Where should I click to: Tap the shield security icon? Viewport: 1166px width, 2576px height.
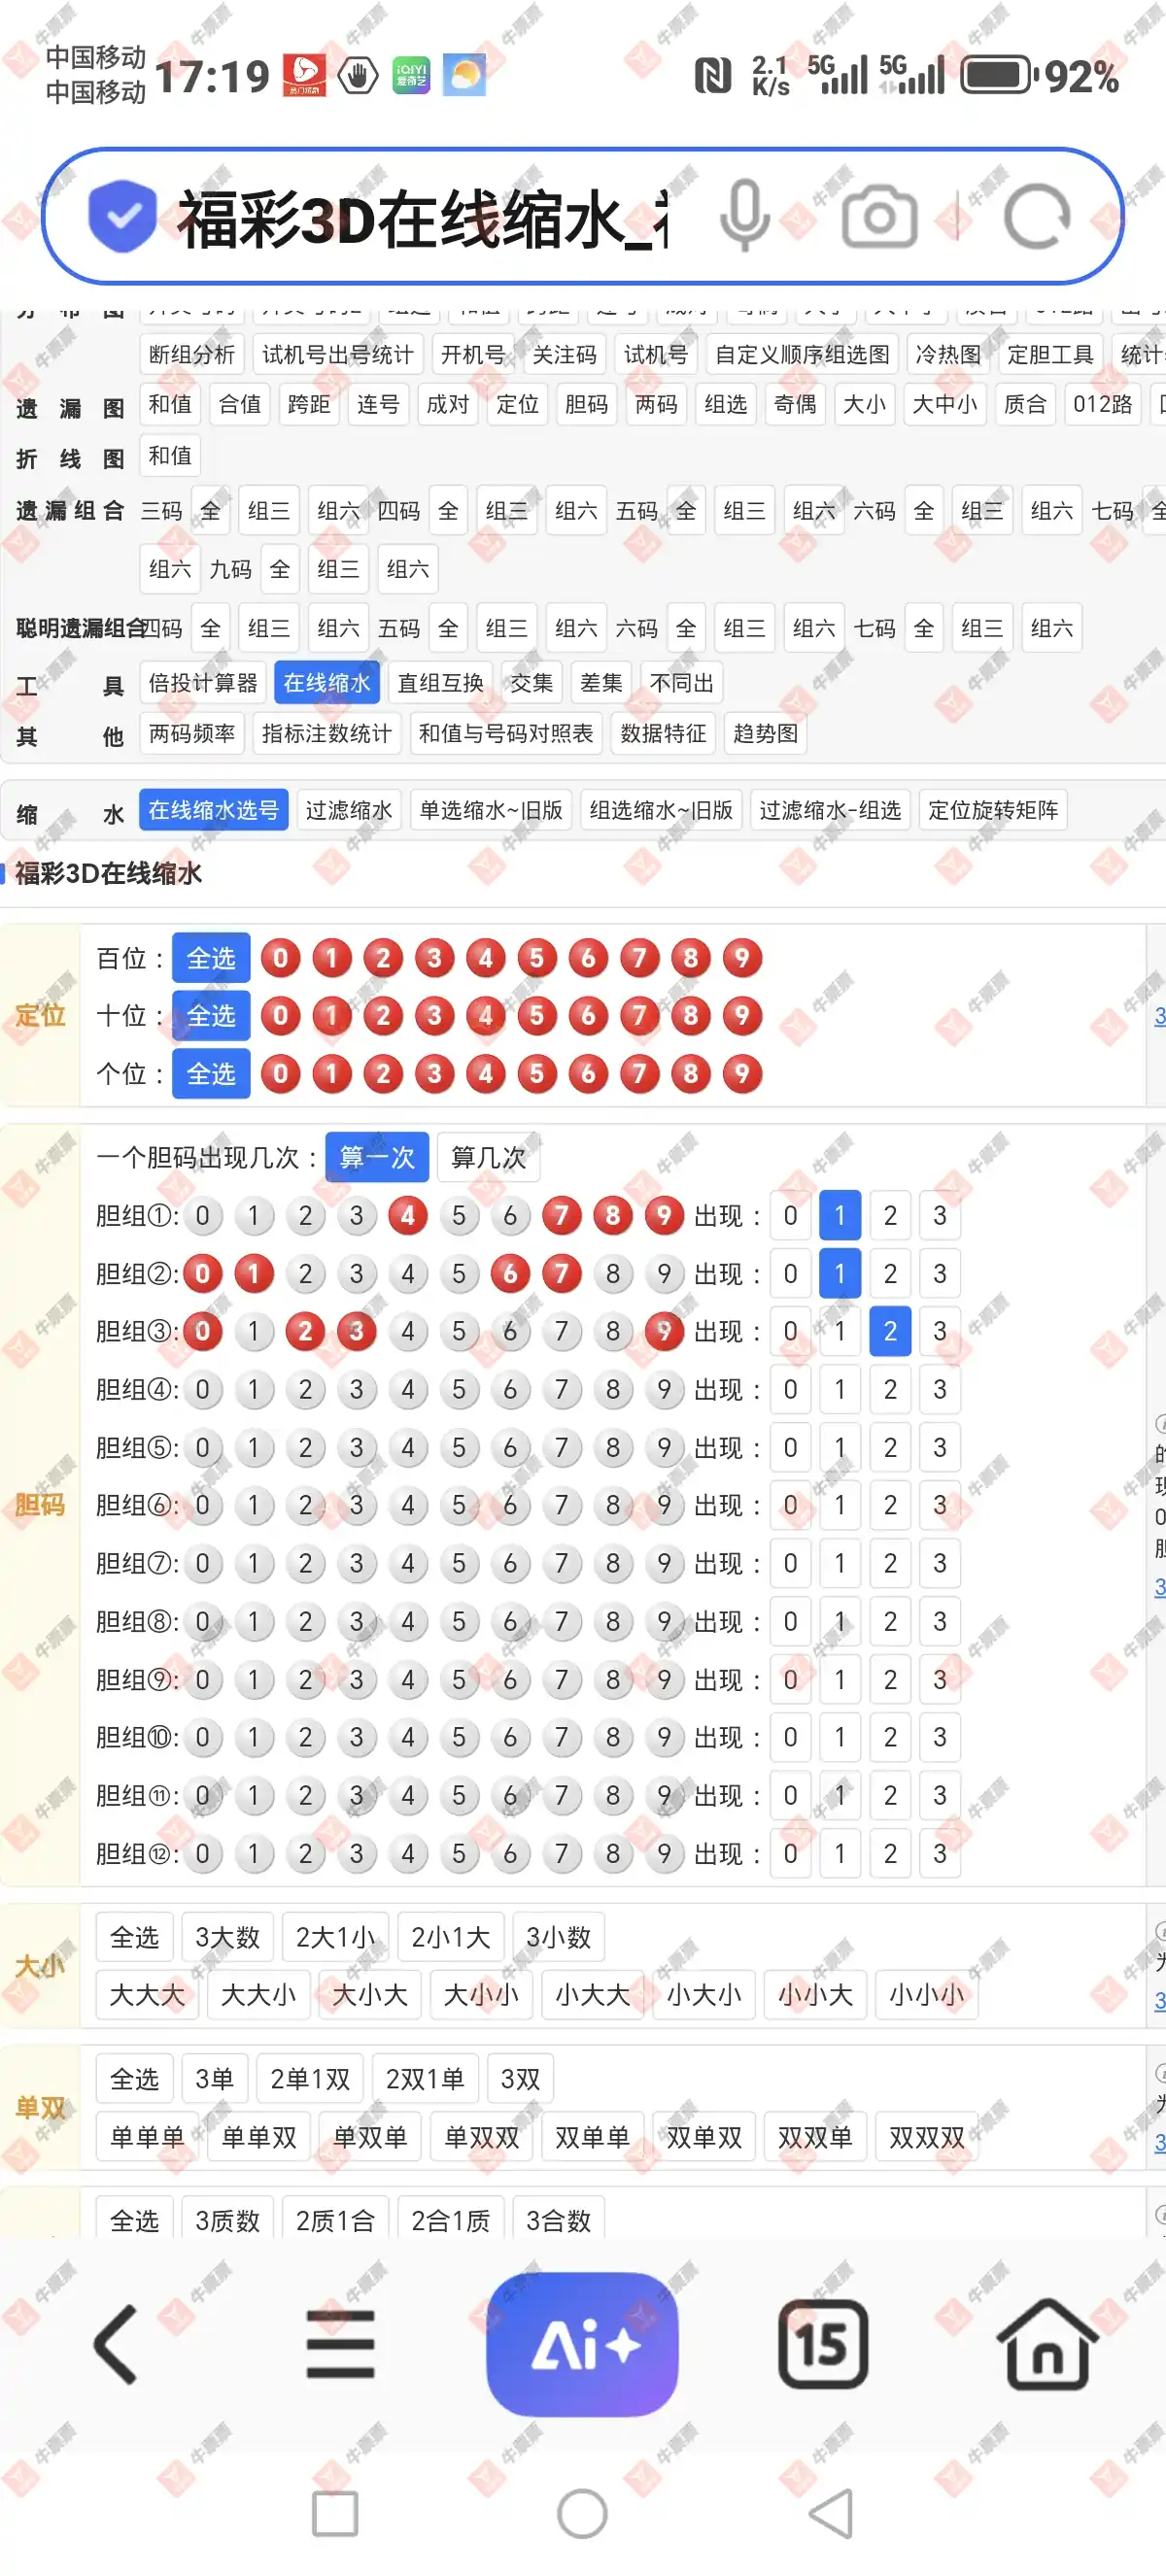coord(122,217)
